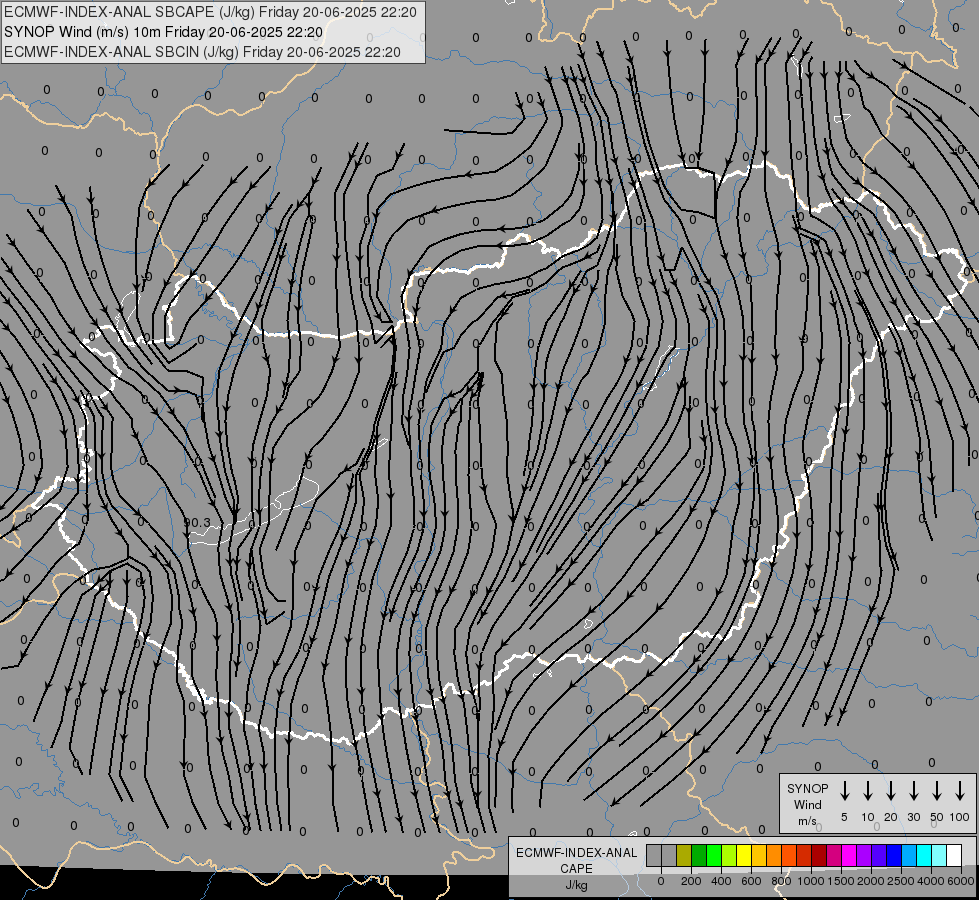Click the 1000 tick label on CAPE scale
The image size is (979, 900).
811,881
